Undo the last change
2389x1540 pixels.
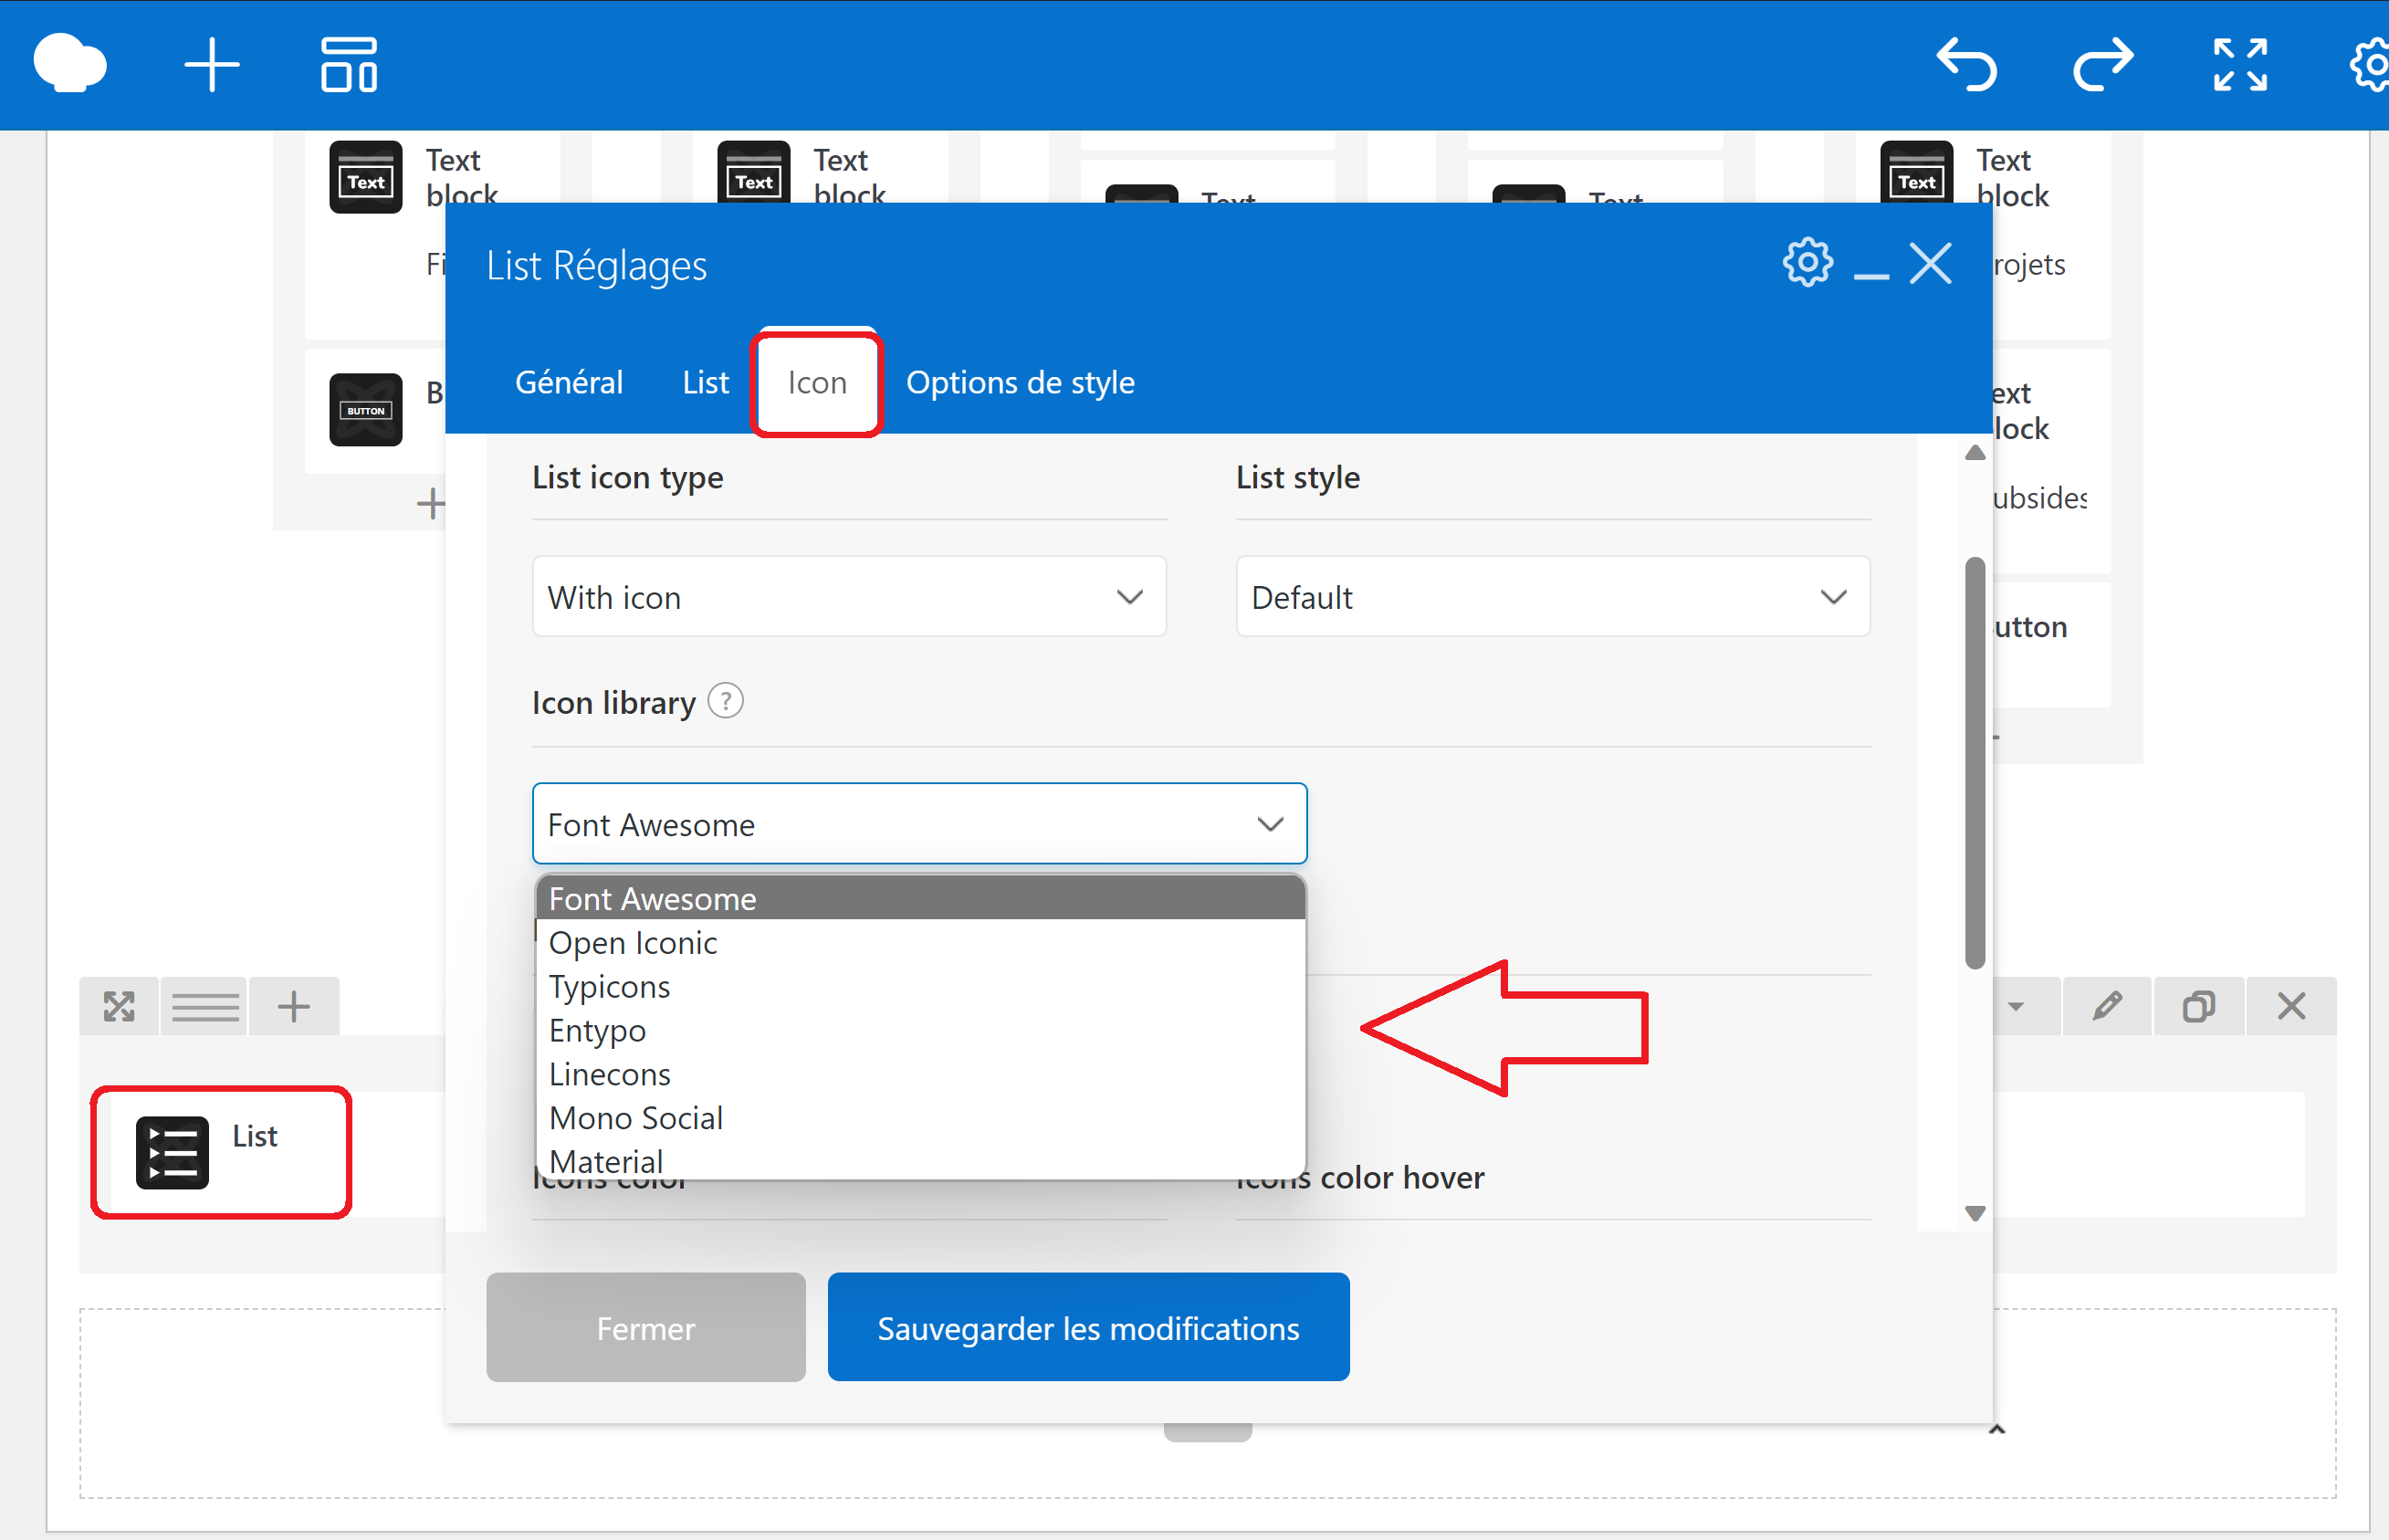(1966, 65)
